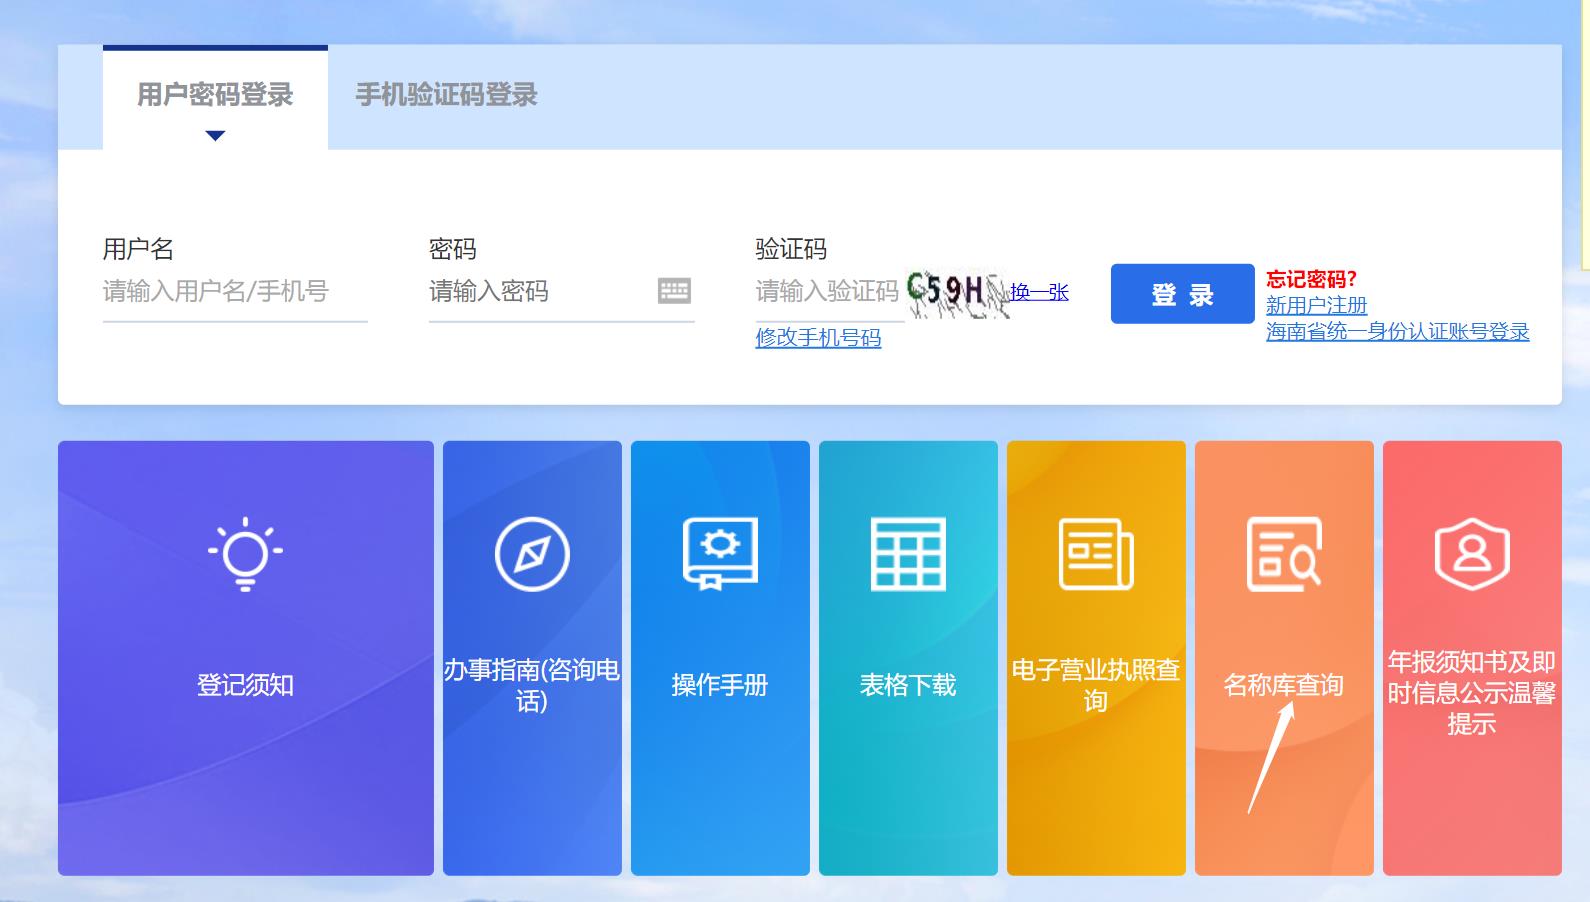Focus the 验证码 input field
Screen dimensions: 1590x902
coord(829,292)
